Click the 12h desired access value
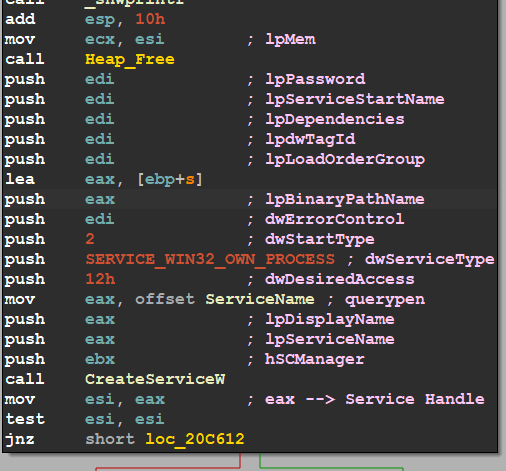This screenshot has height=471, width=506. pyautogui.click(x=100, y=279)
